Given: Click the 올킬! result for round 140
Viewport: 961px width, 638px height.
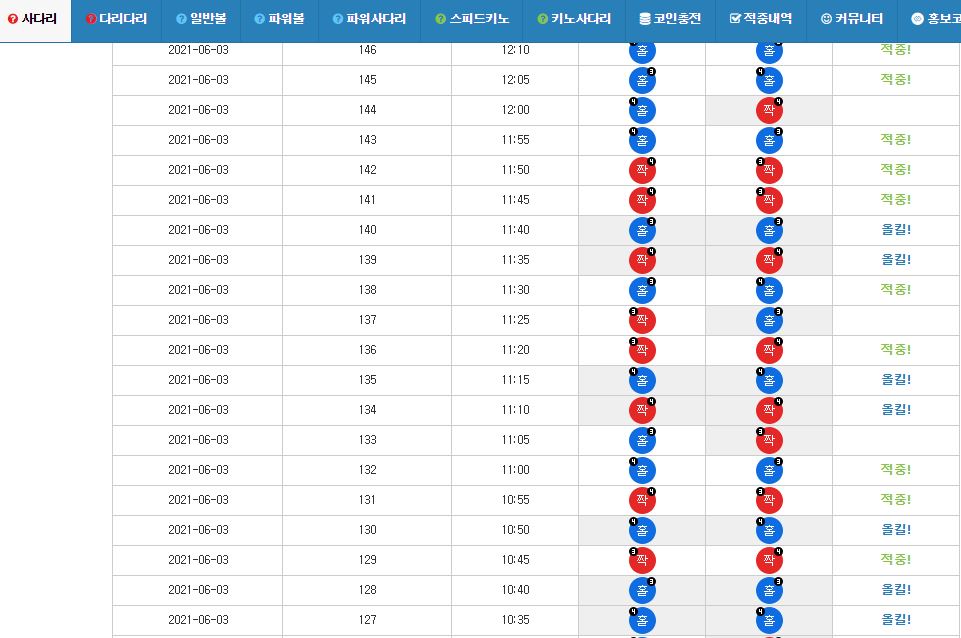Looking at the screenshot, I should tap(895, 230).
